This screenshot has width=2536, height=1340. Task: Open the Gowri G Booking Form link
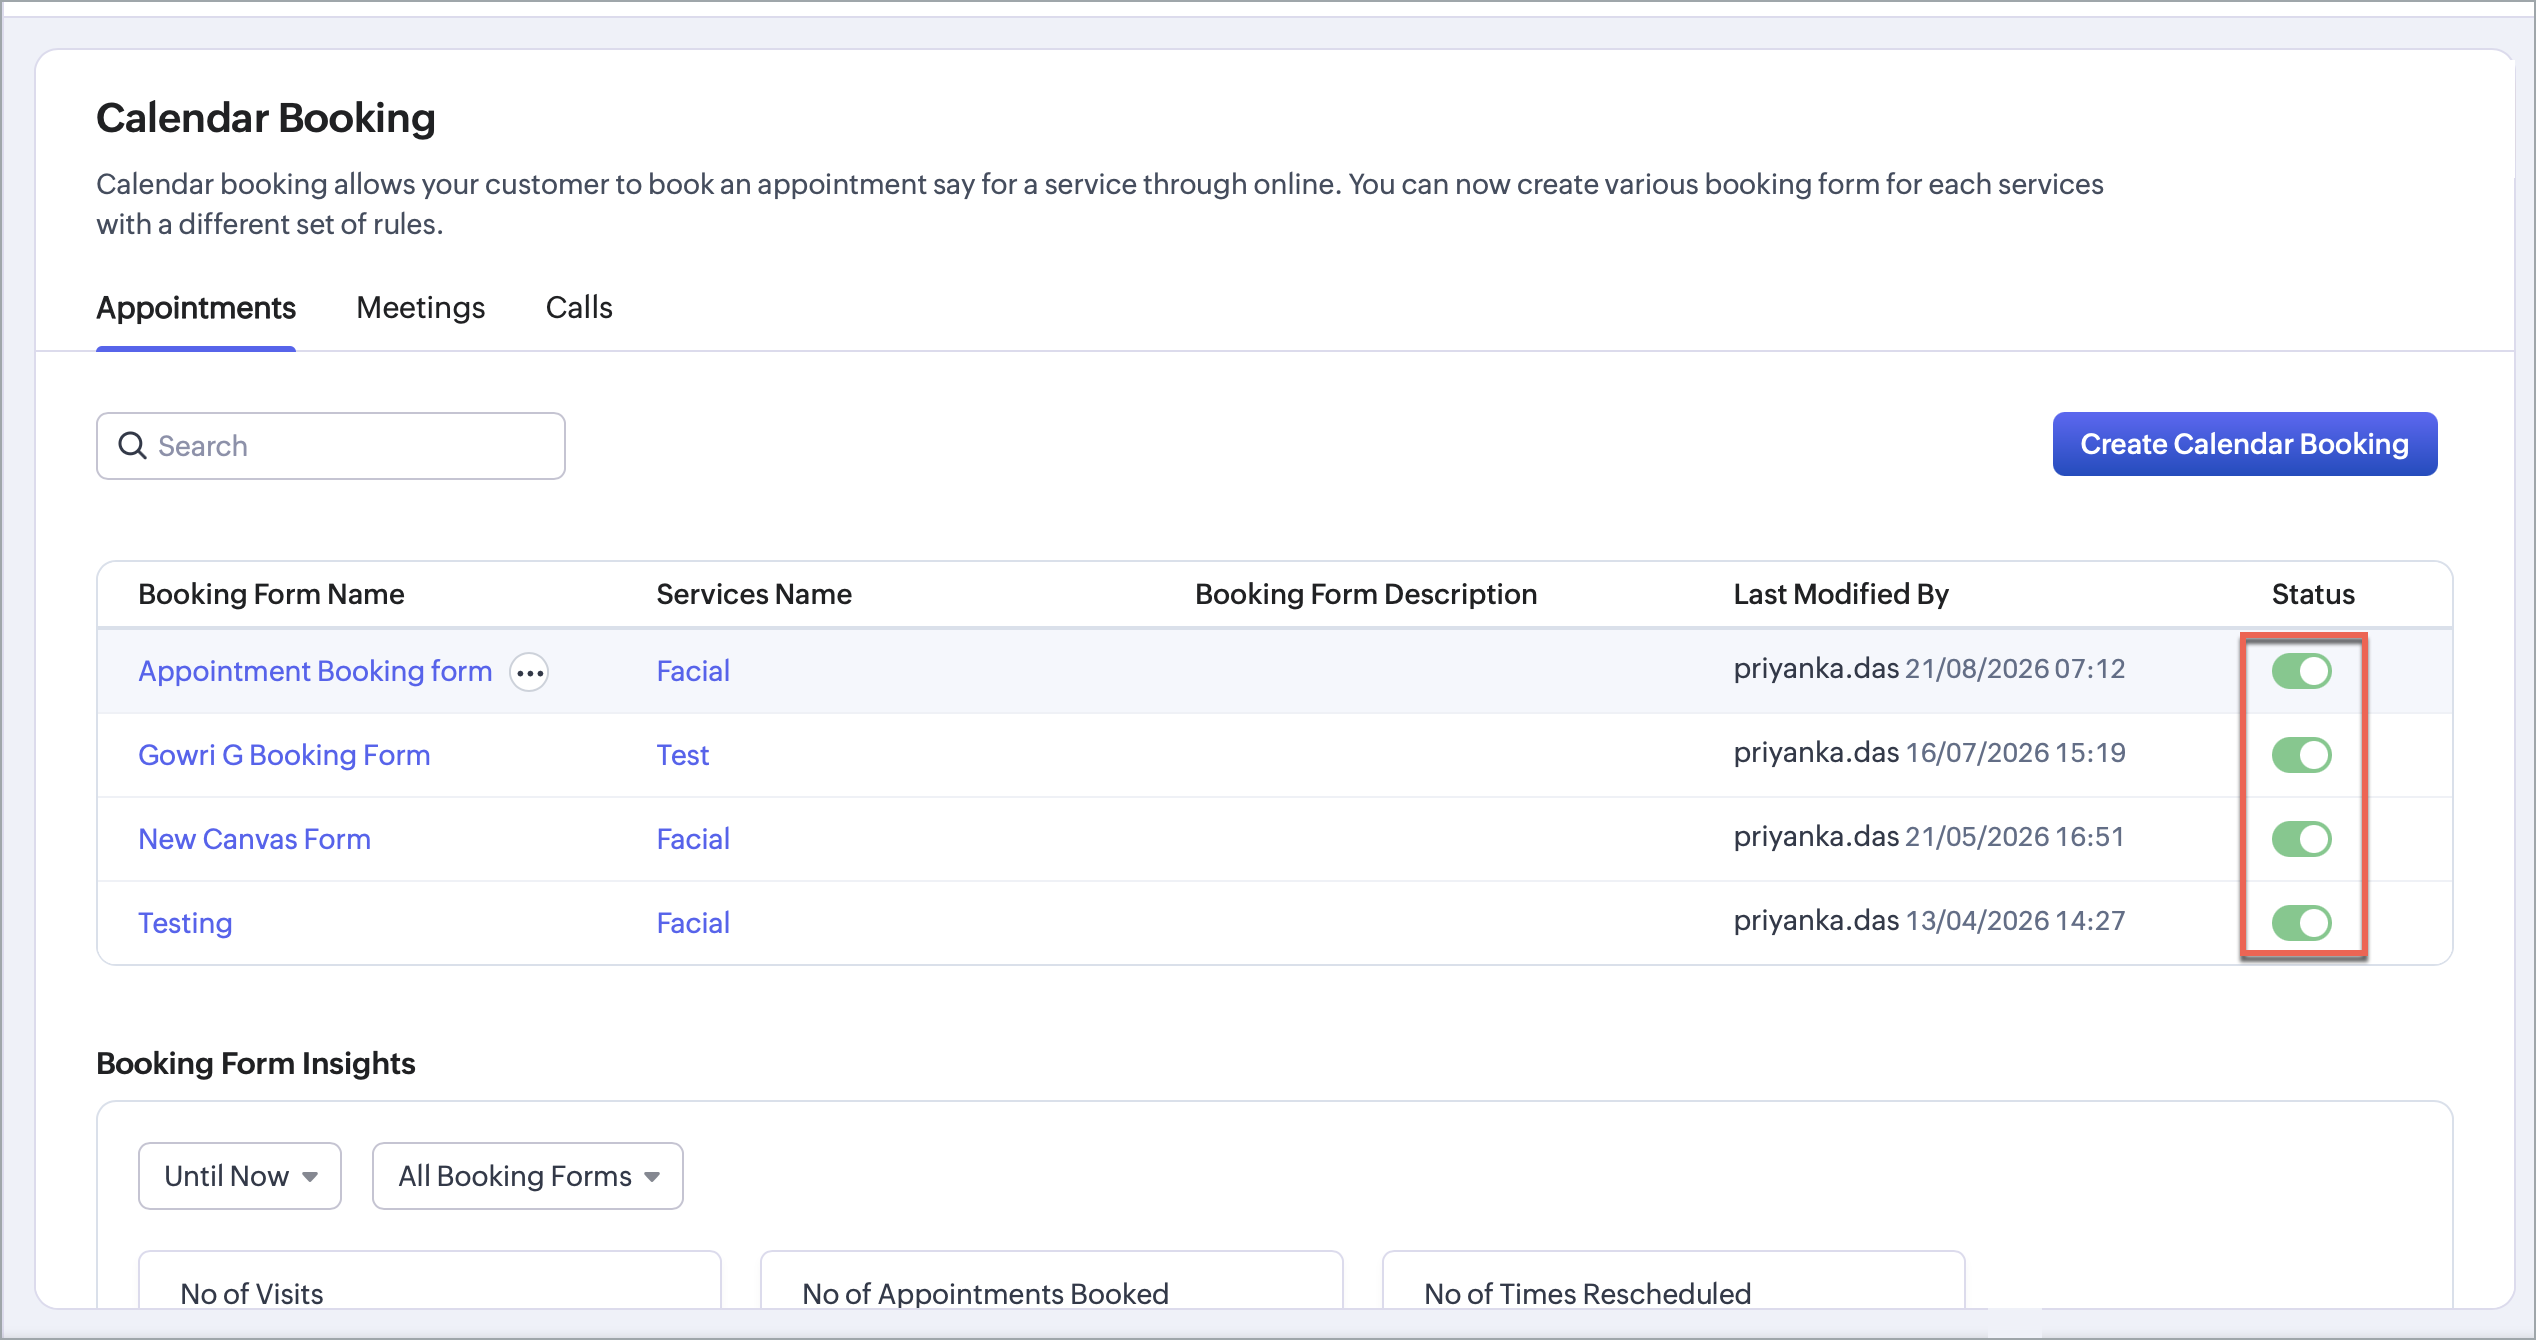(284, 755)
